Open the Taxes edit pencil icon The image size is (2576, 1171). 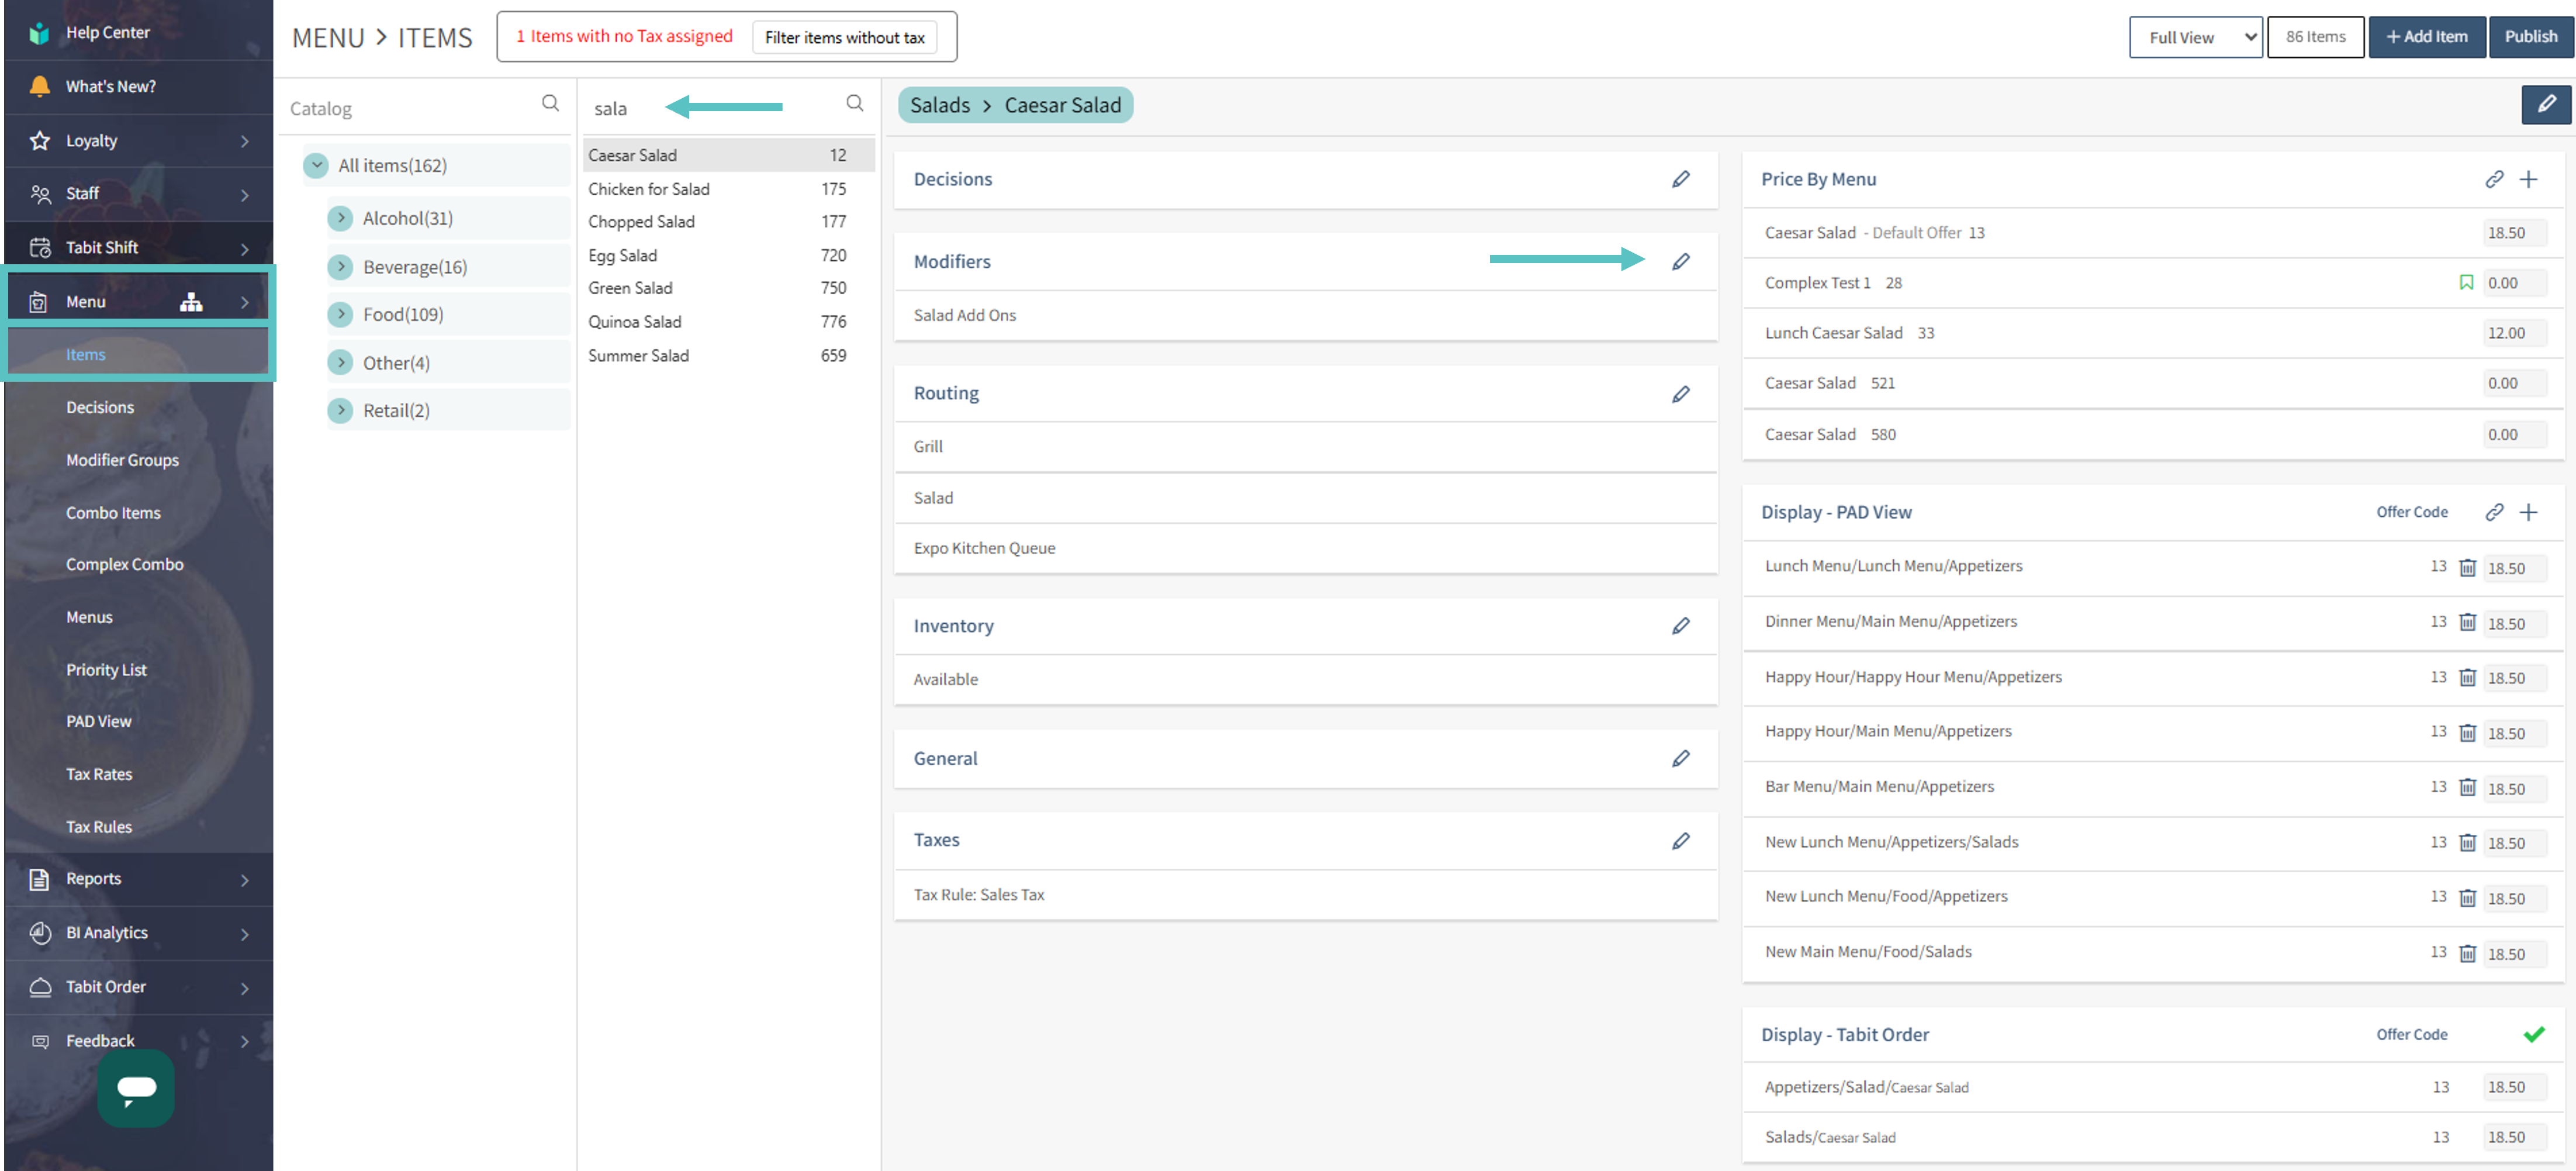pyautogui.click(x=1680, y=841)
